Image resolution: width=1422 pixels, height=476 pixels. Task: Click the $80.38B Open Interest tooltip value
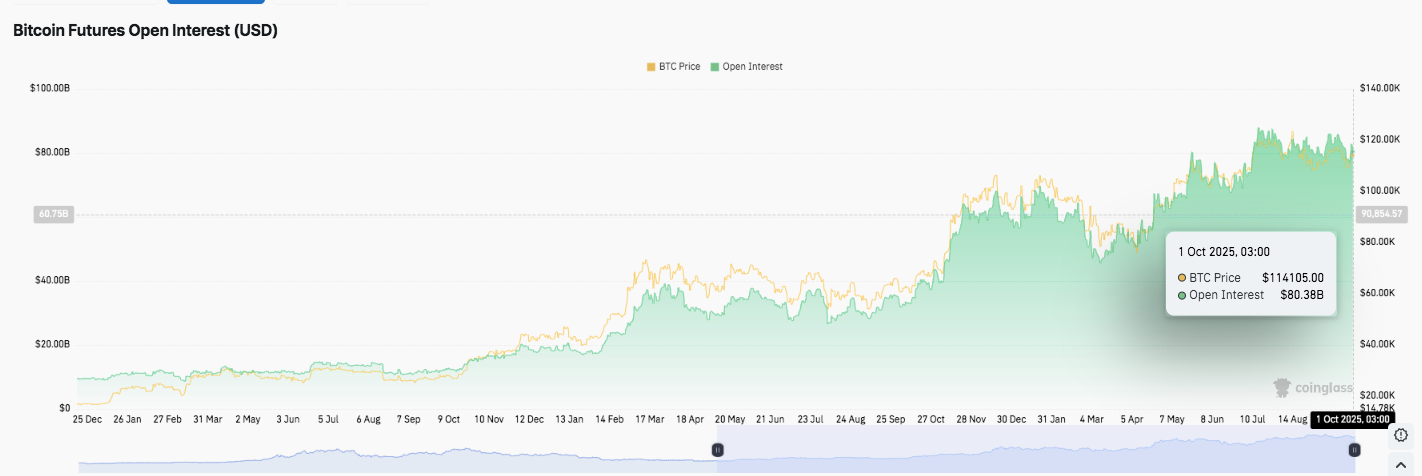click(x=1302, y=295)
